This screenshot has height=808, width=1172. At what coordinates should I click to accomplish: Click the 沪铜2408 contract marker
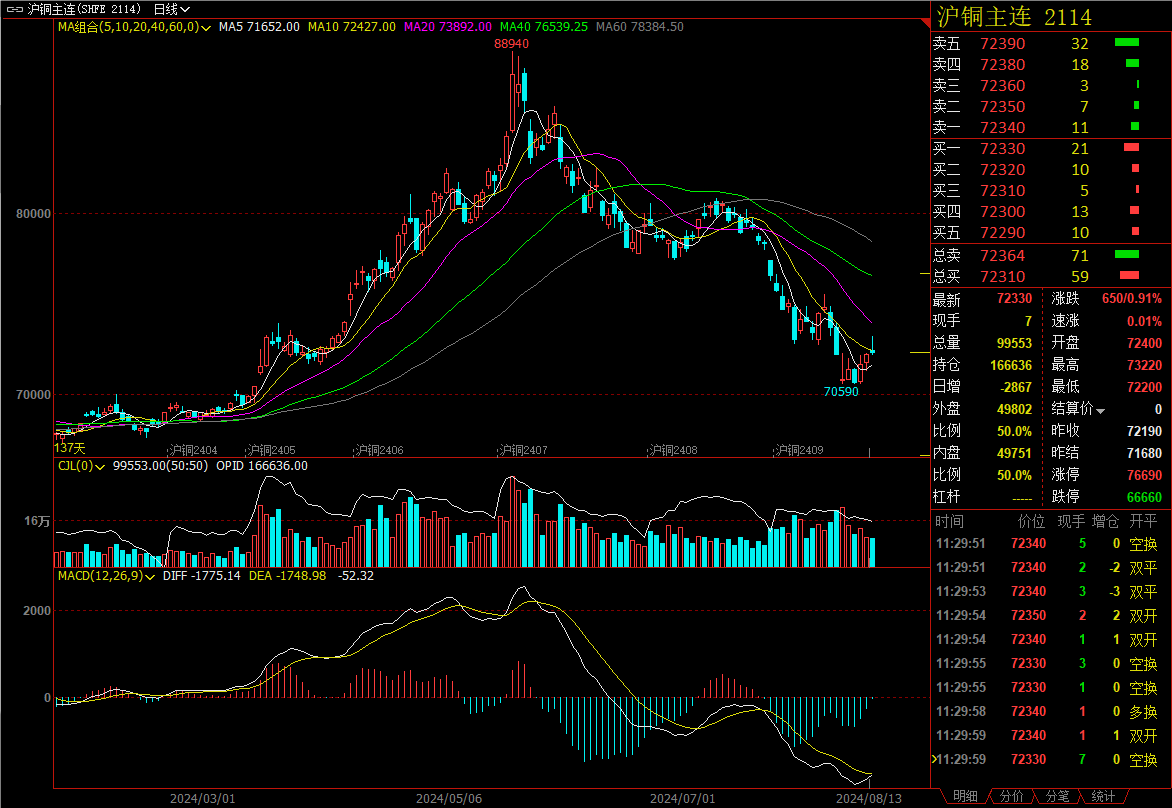673,450
